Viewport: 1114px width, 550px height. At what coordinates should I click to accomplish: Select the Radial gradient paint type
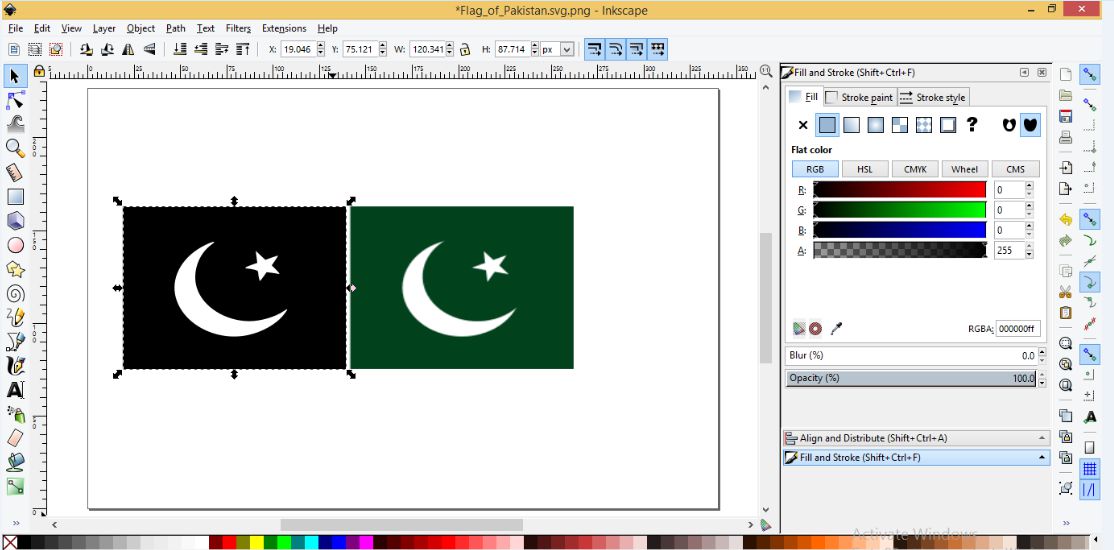tap(875, 125)
